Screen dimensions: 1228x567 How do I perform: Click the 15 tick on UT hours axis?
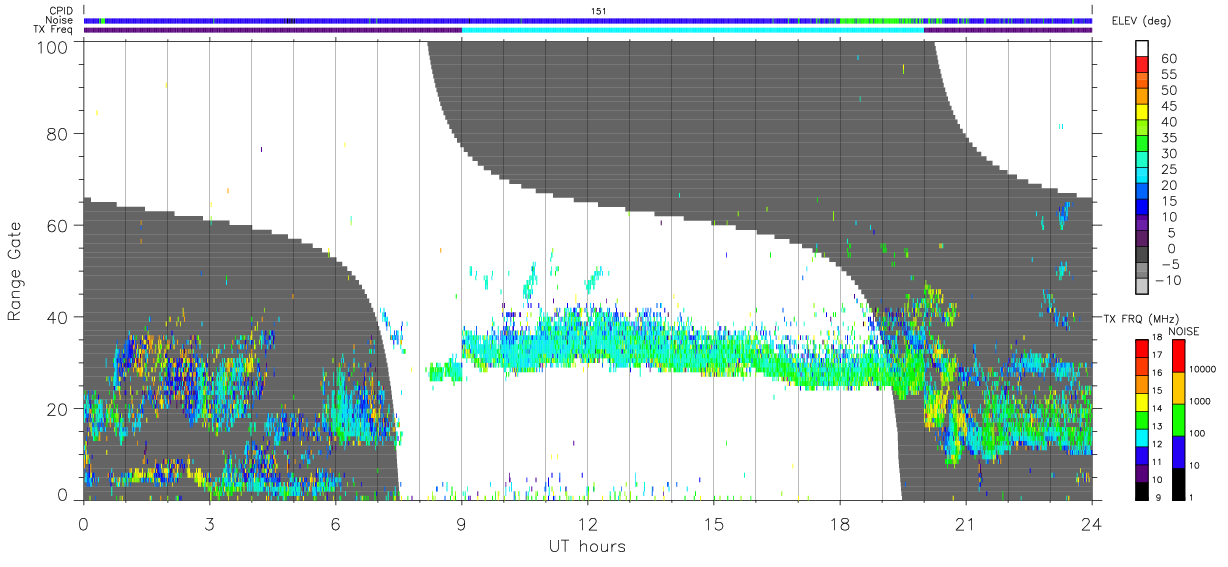coord(714,523)
